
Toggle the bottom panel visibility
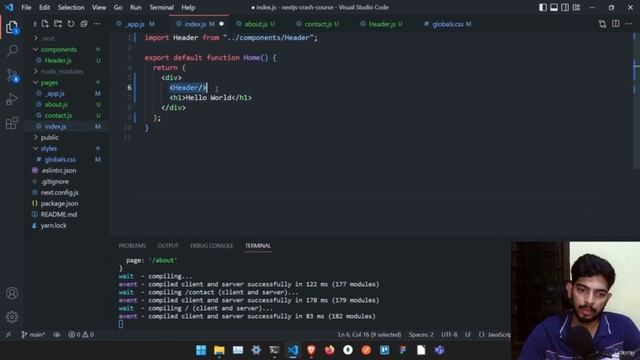click(x=554, y=7)
